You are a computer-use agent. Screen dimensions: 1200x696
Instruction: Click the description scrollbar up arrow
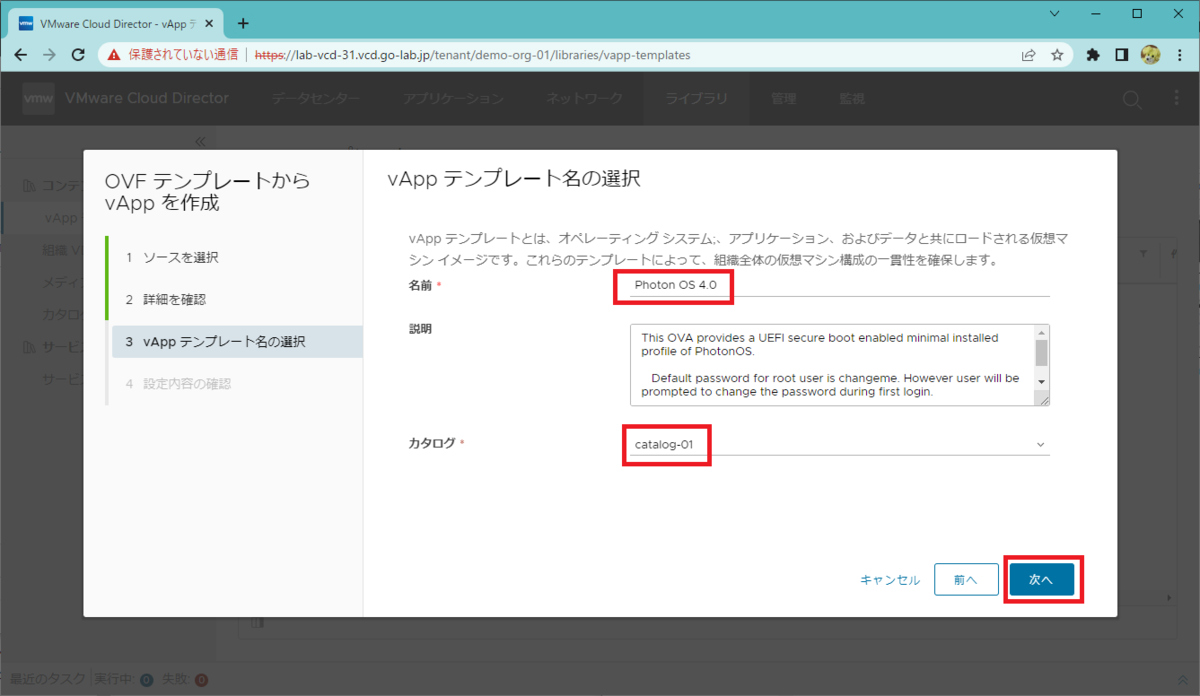pyautogui.click(x=1041, y=333)
